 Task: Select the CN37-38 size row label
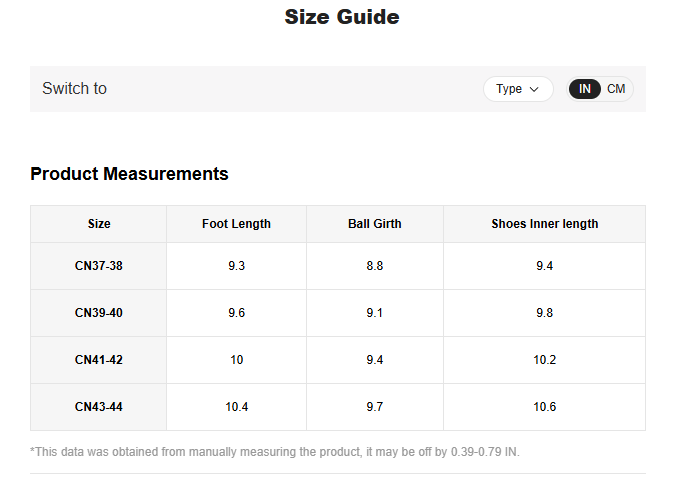pos(99,266)
